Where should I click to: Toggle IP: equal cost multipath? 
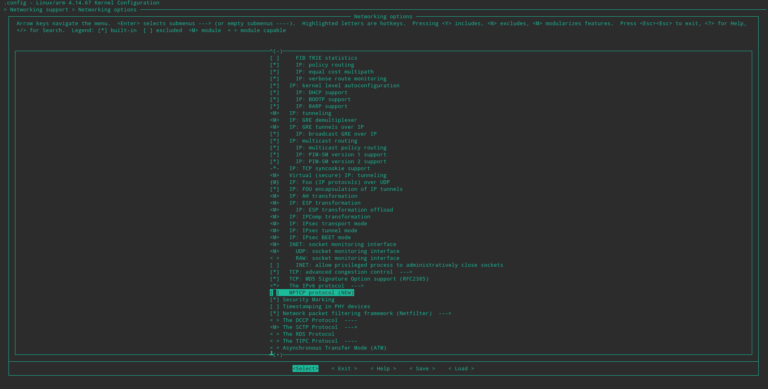click(321, 72)
